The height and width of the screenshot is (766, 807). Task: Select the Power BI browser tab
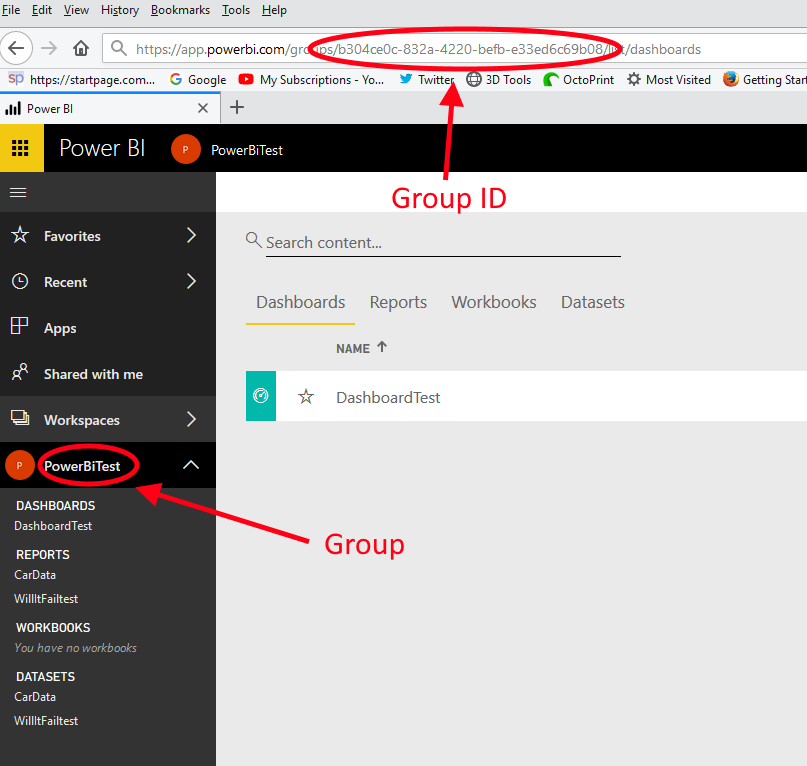click(x=110, y=108)
